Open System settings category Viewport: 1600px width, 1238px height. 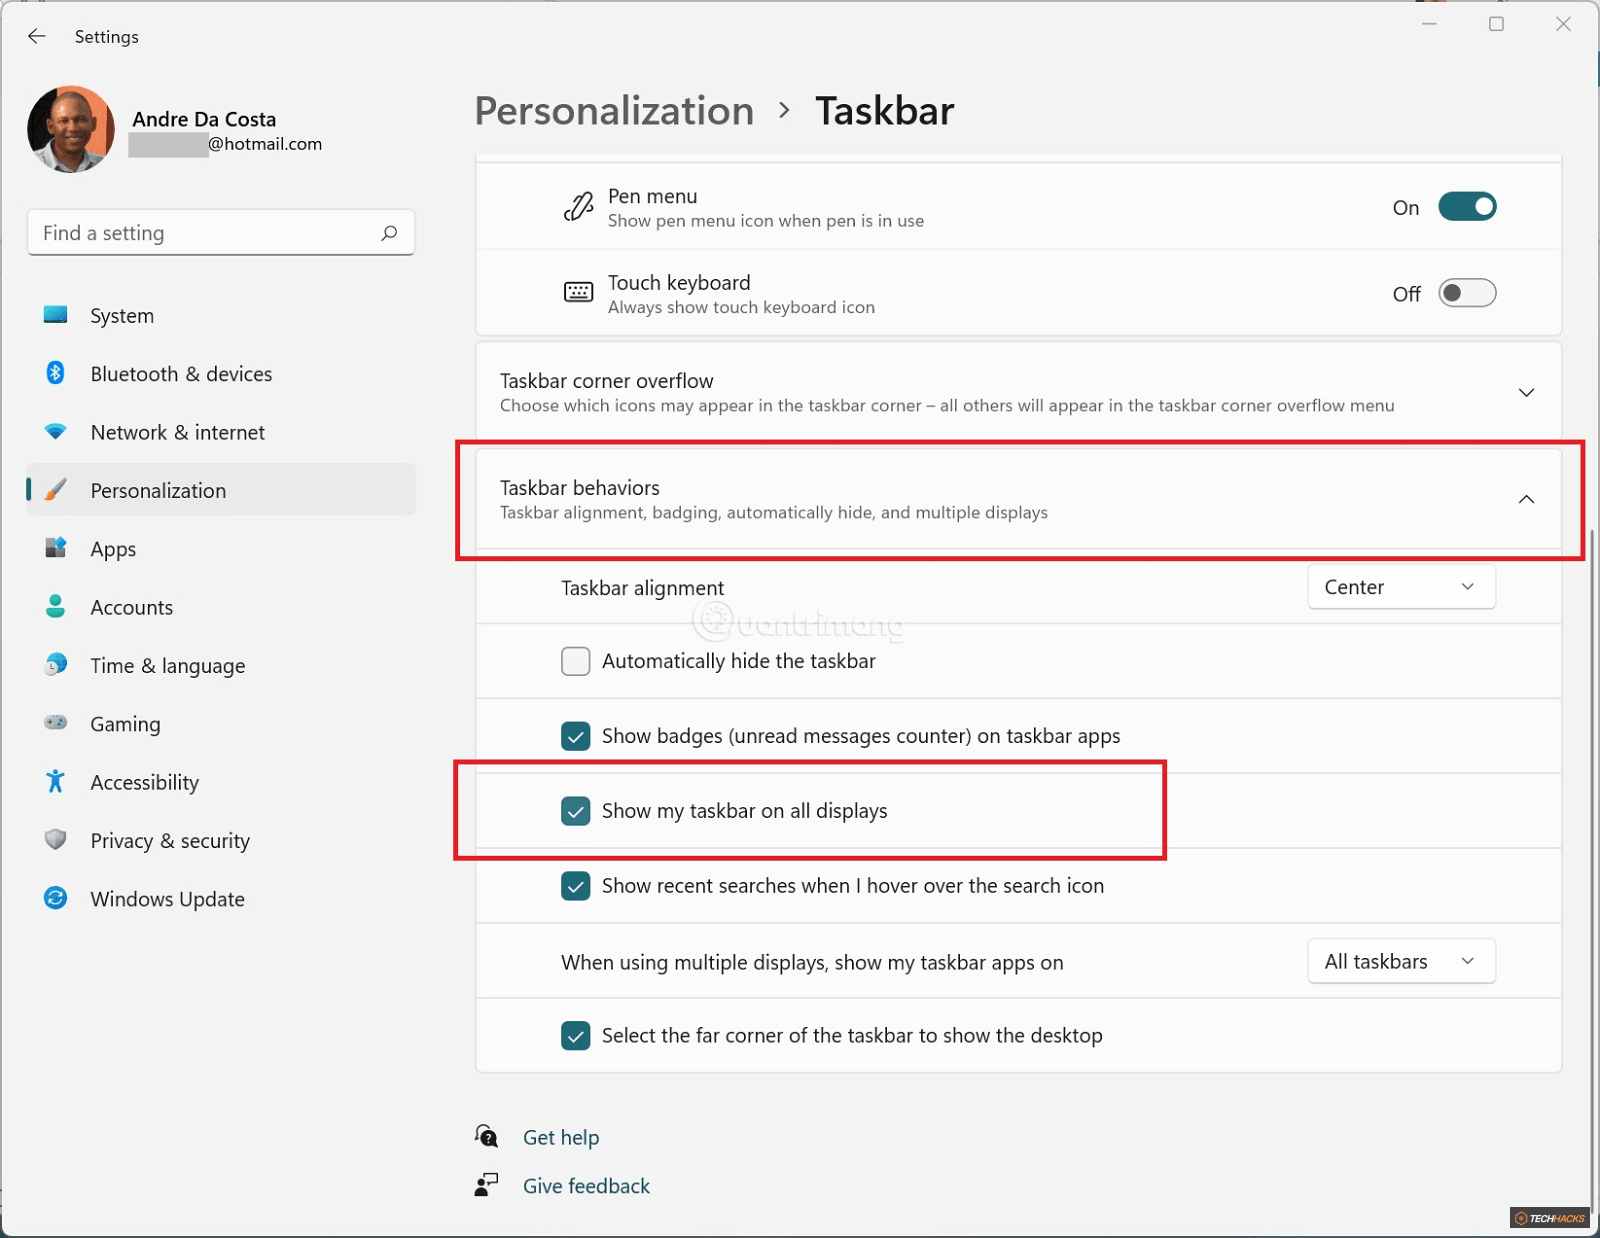click(x=221, y=315)
